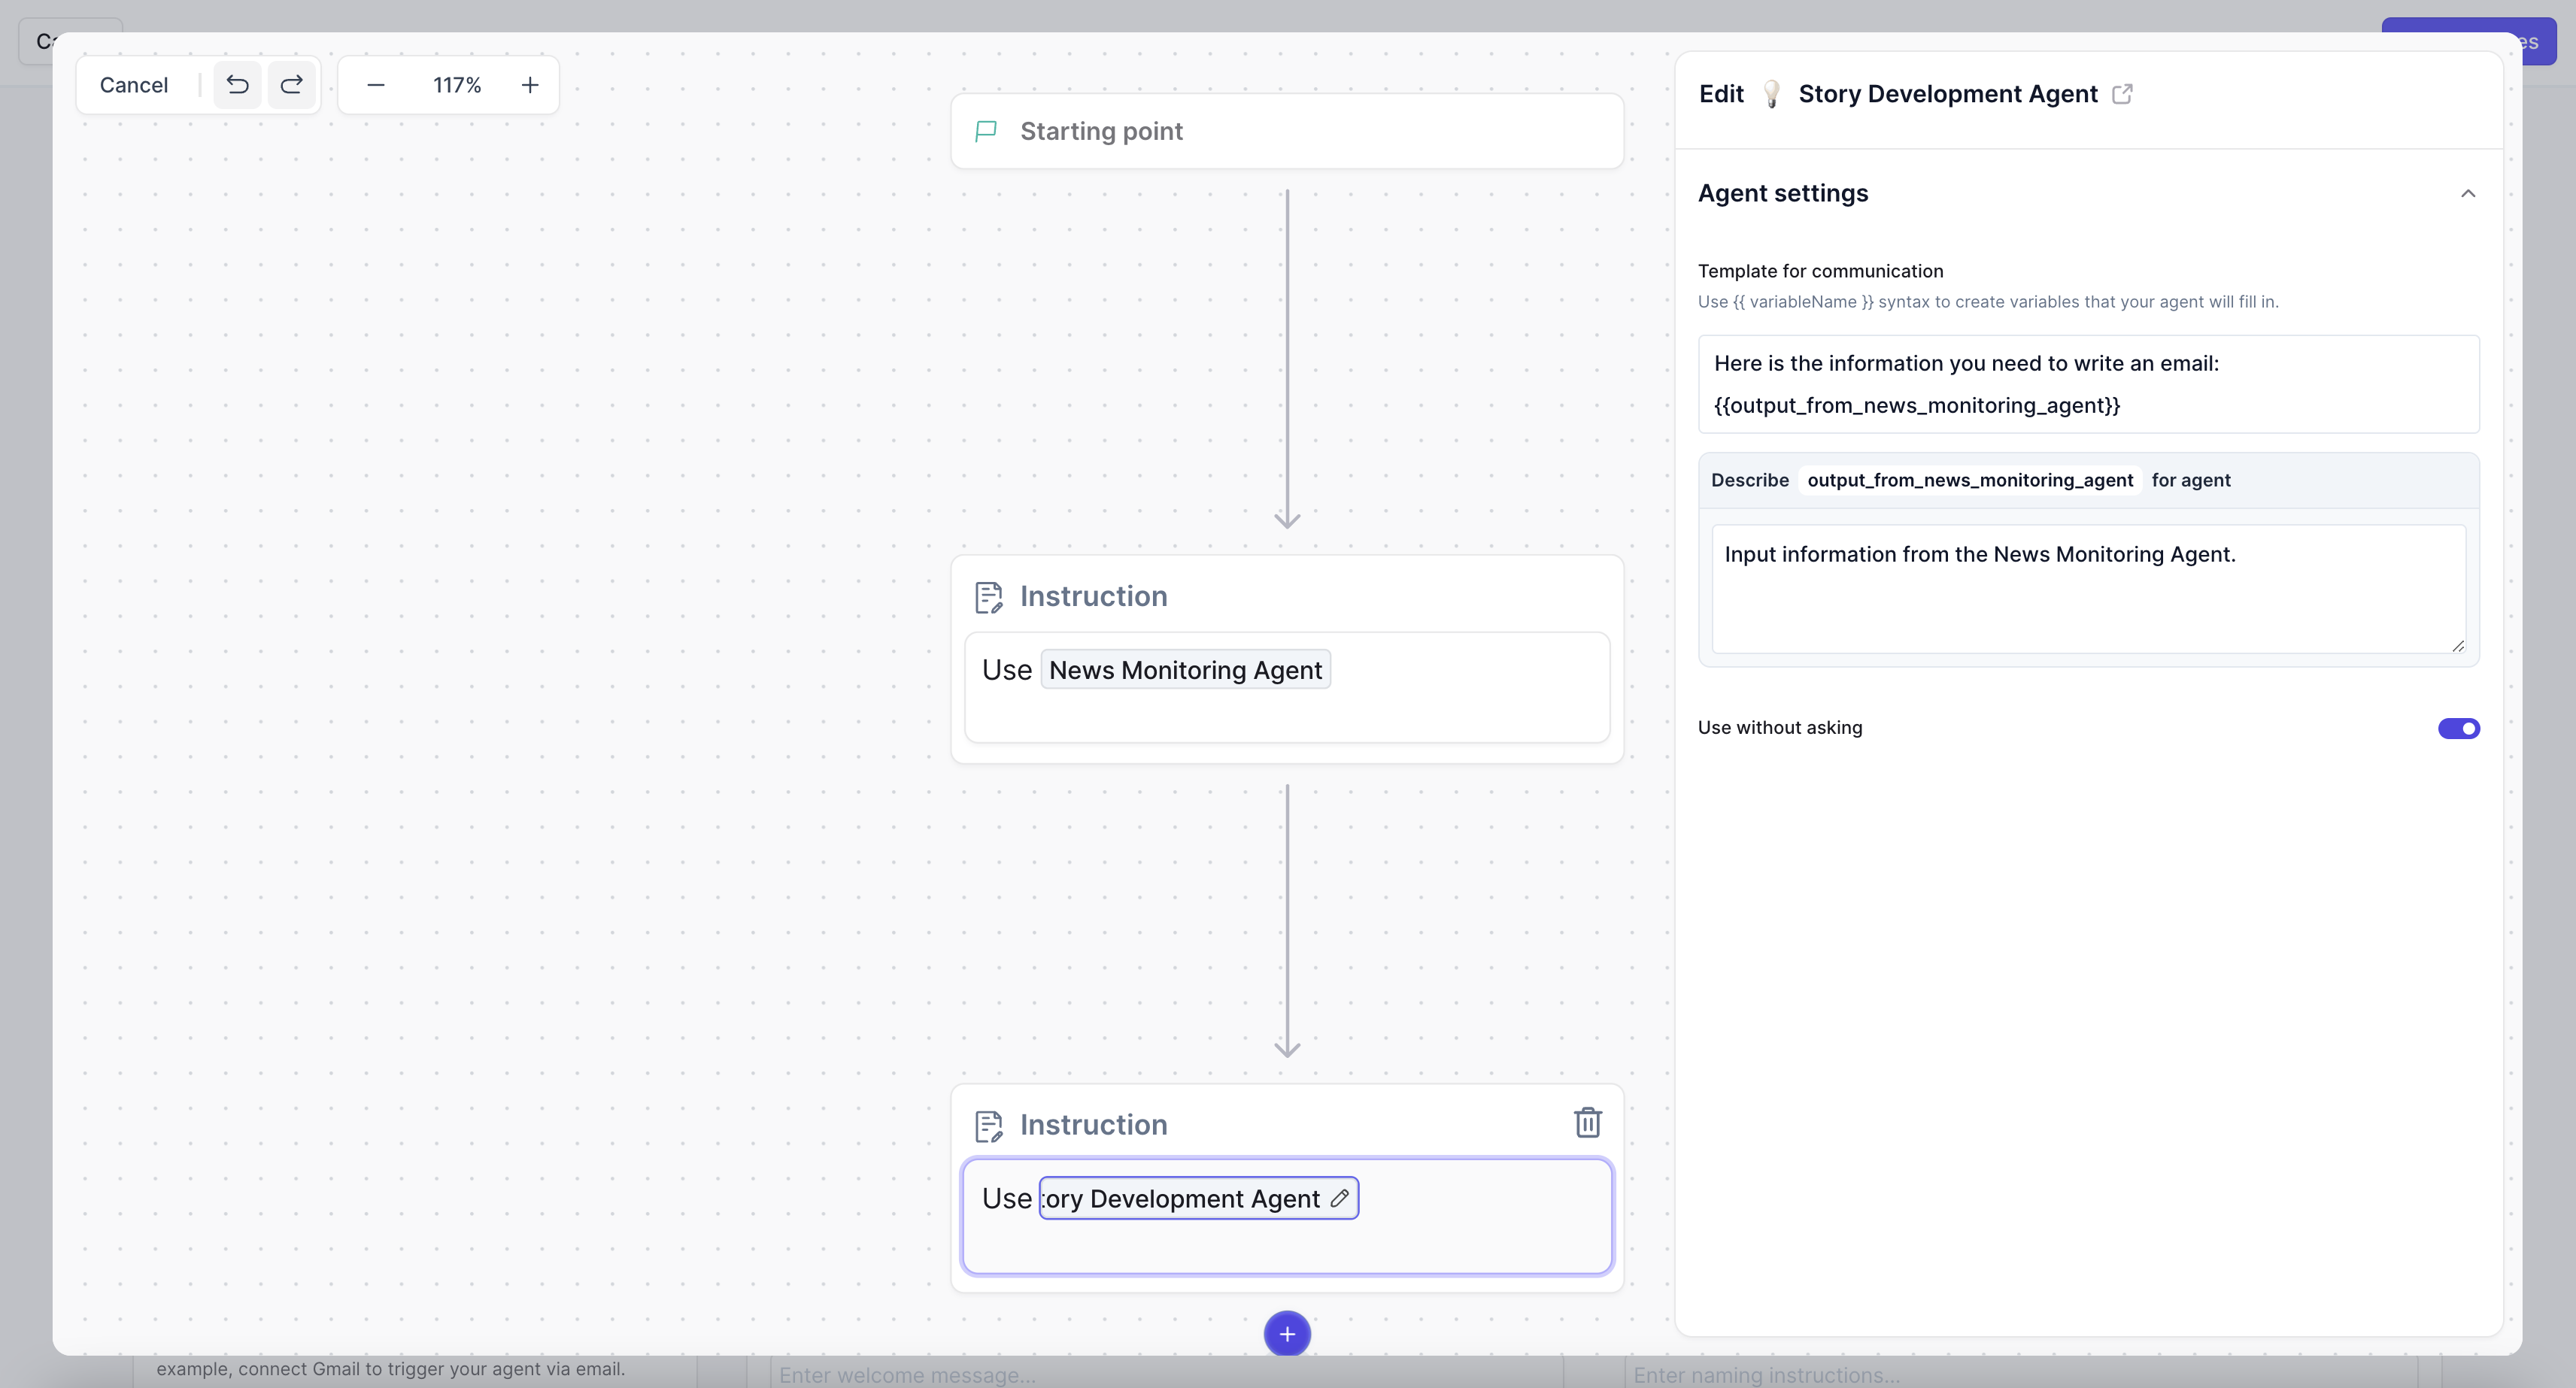Viewport: 2576px width, 1388px height.
Task: Select the Starting point flag icon
Action: (x=986, y=131)
